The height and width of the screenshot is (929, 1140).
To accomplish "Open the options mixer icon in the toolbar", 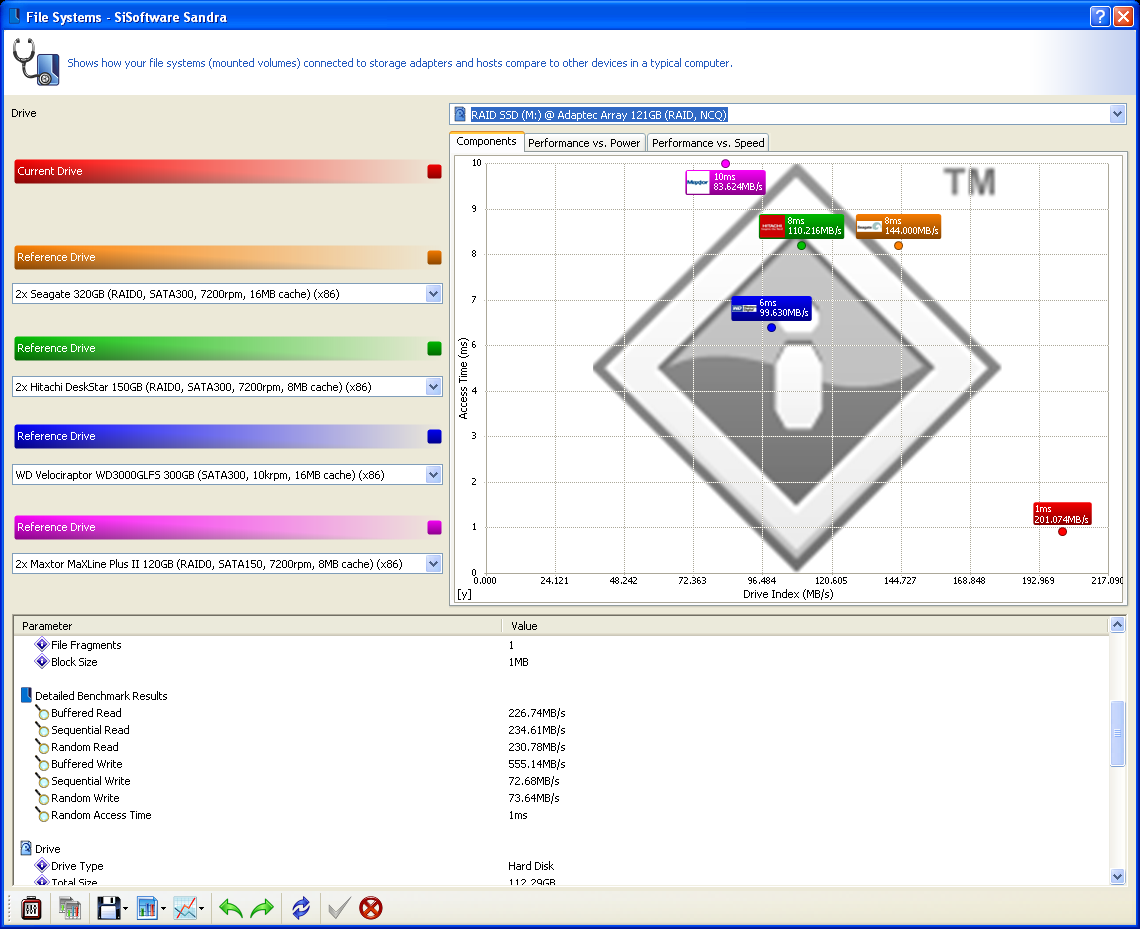I will [31, 908].
